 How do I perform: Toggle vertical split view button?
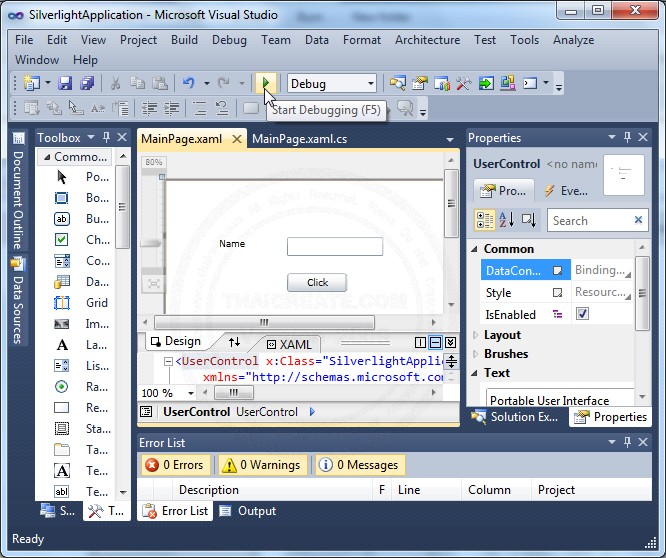click(x=420, y=342)
